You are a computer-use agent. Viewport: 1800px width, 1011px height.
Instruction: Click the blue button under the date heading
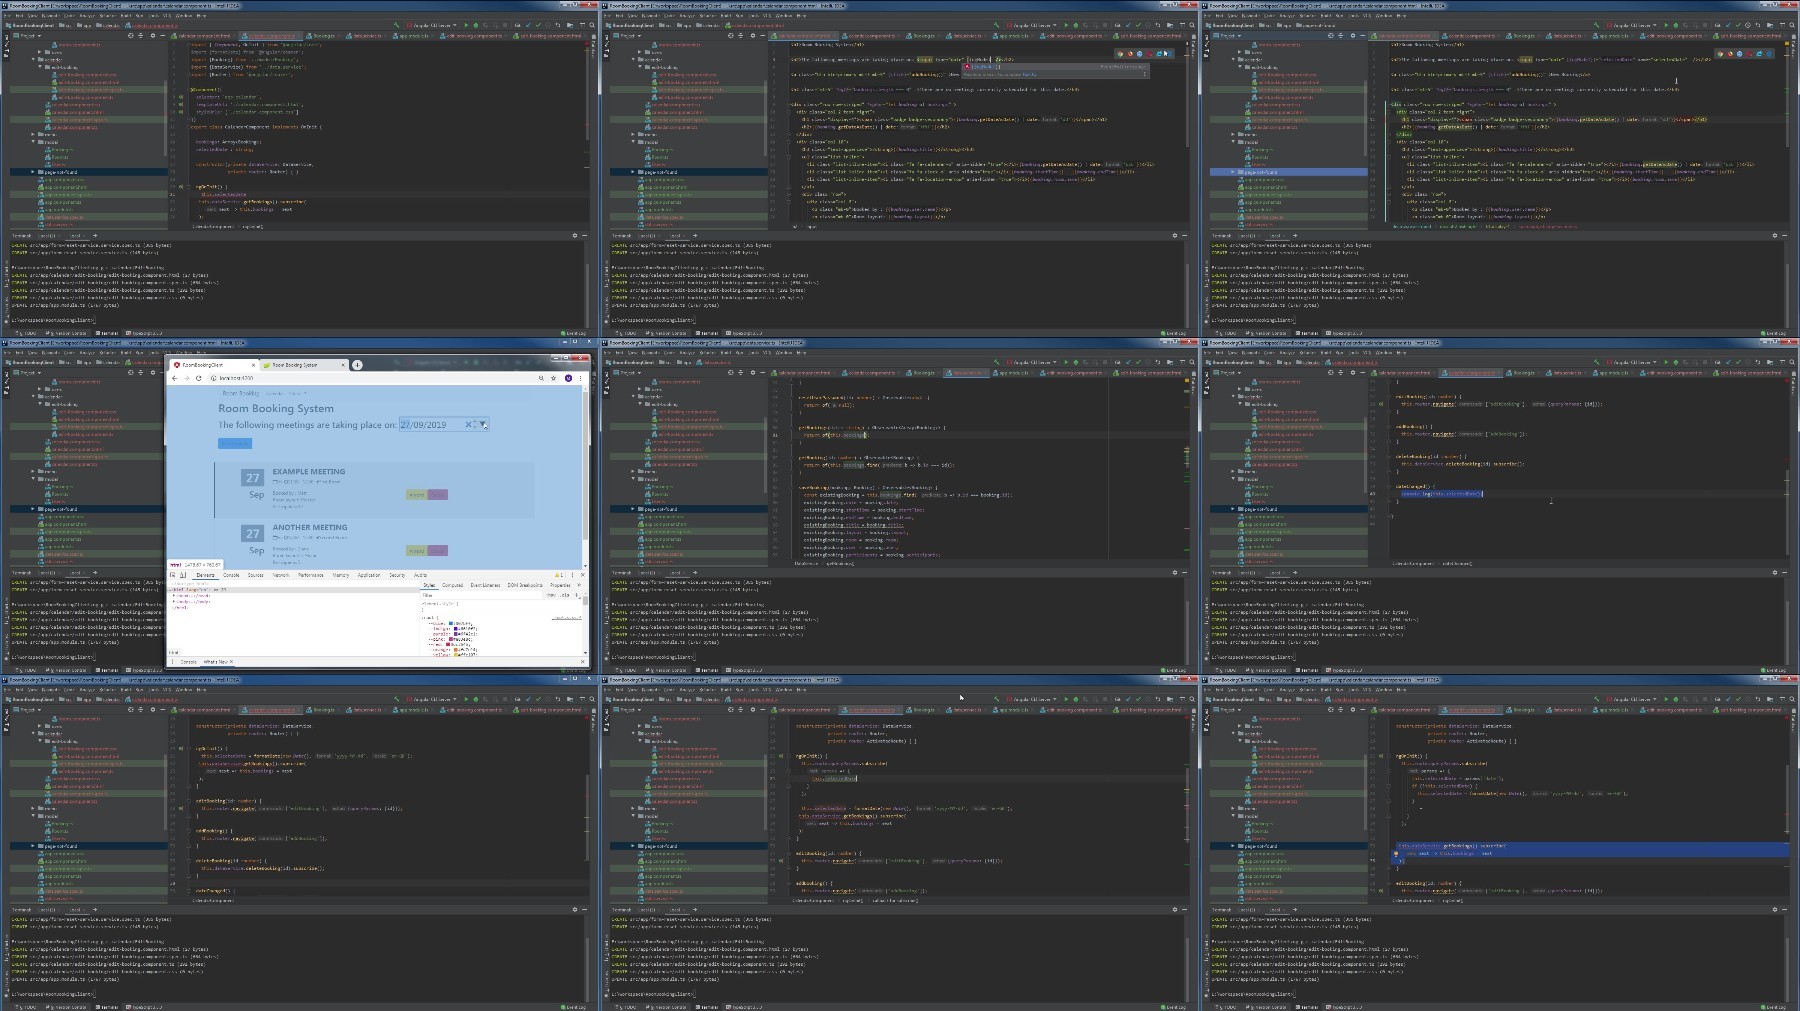[235, 443]
